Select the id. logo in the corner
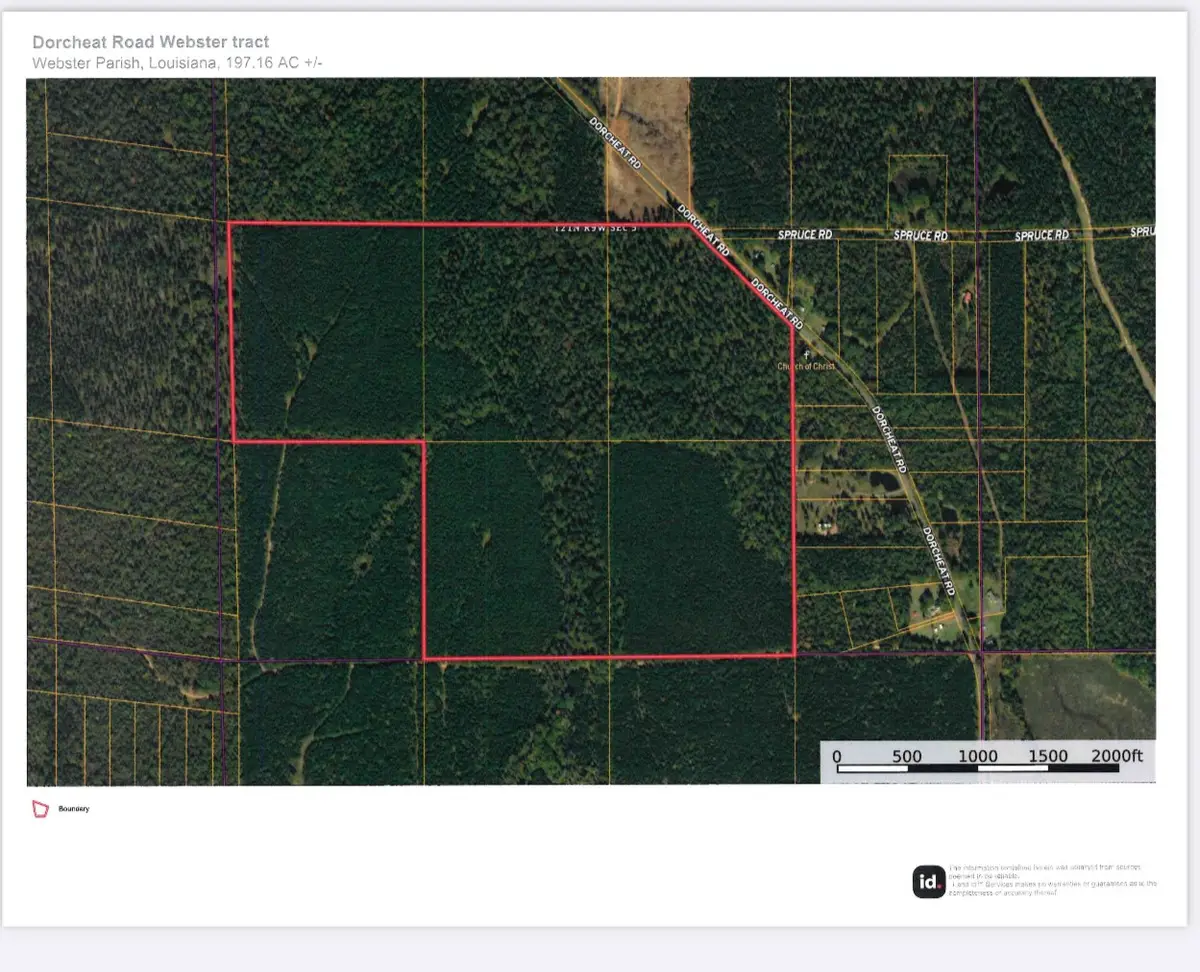Screen dimensions: 1200x972 (x=929, y=881)
